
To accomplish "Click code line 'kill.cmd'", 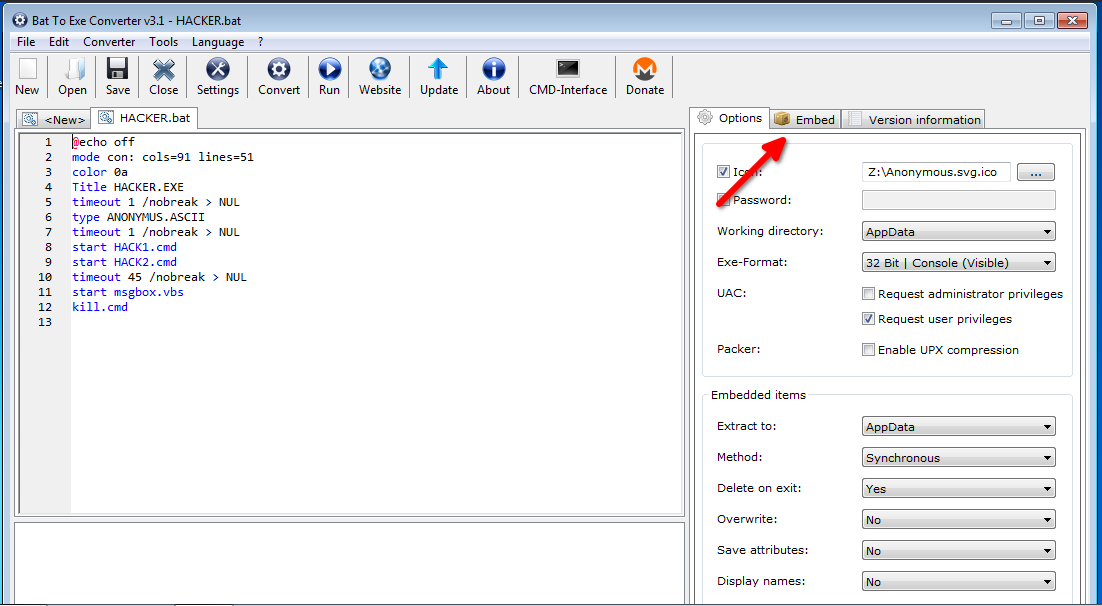I will pyautogui.click(x=100, y=307).
